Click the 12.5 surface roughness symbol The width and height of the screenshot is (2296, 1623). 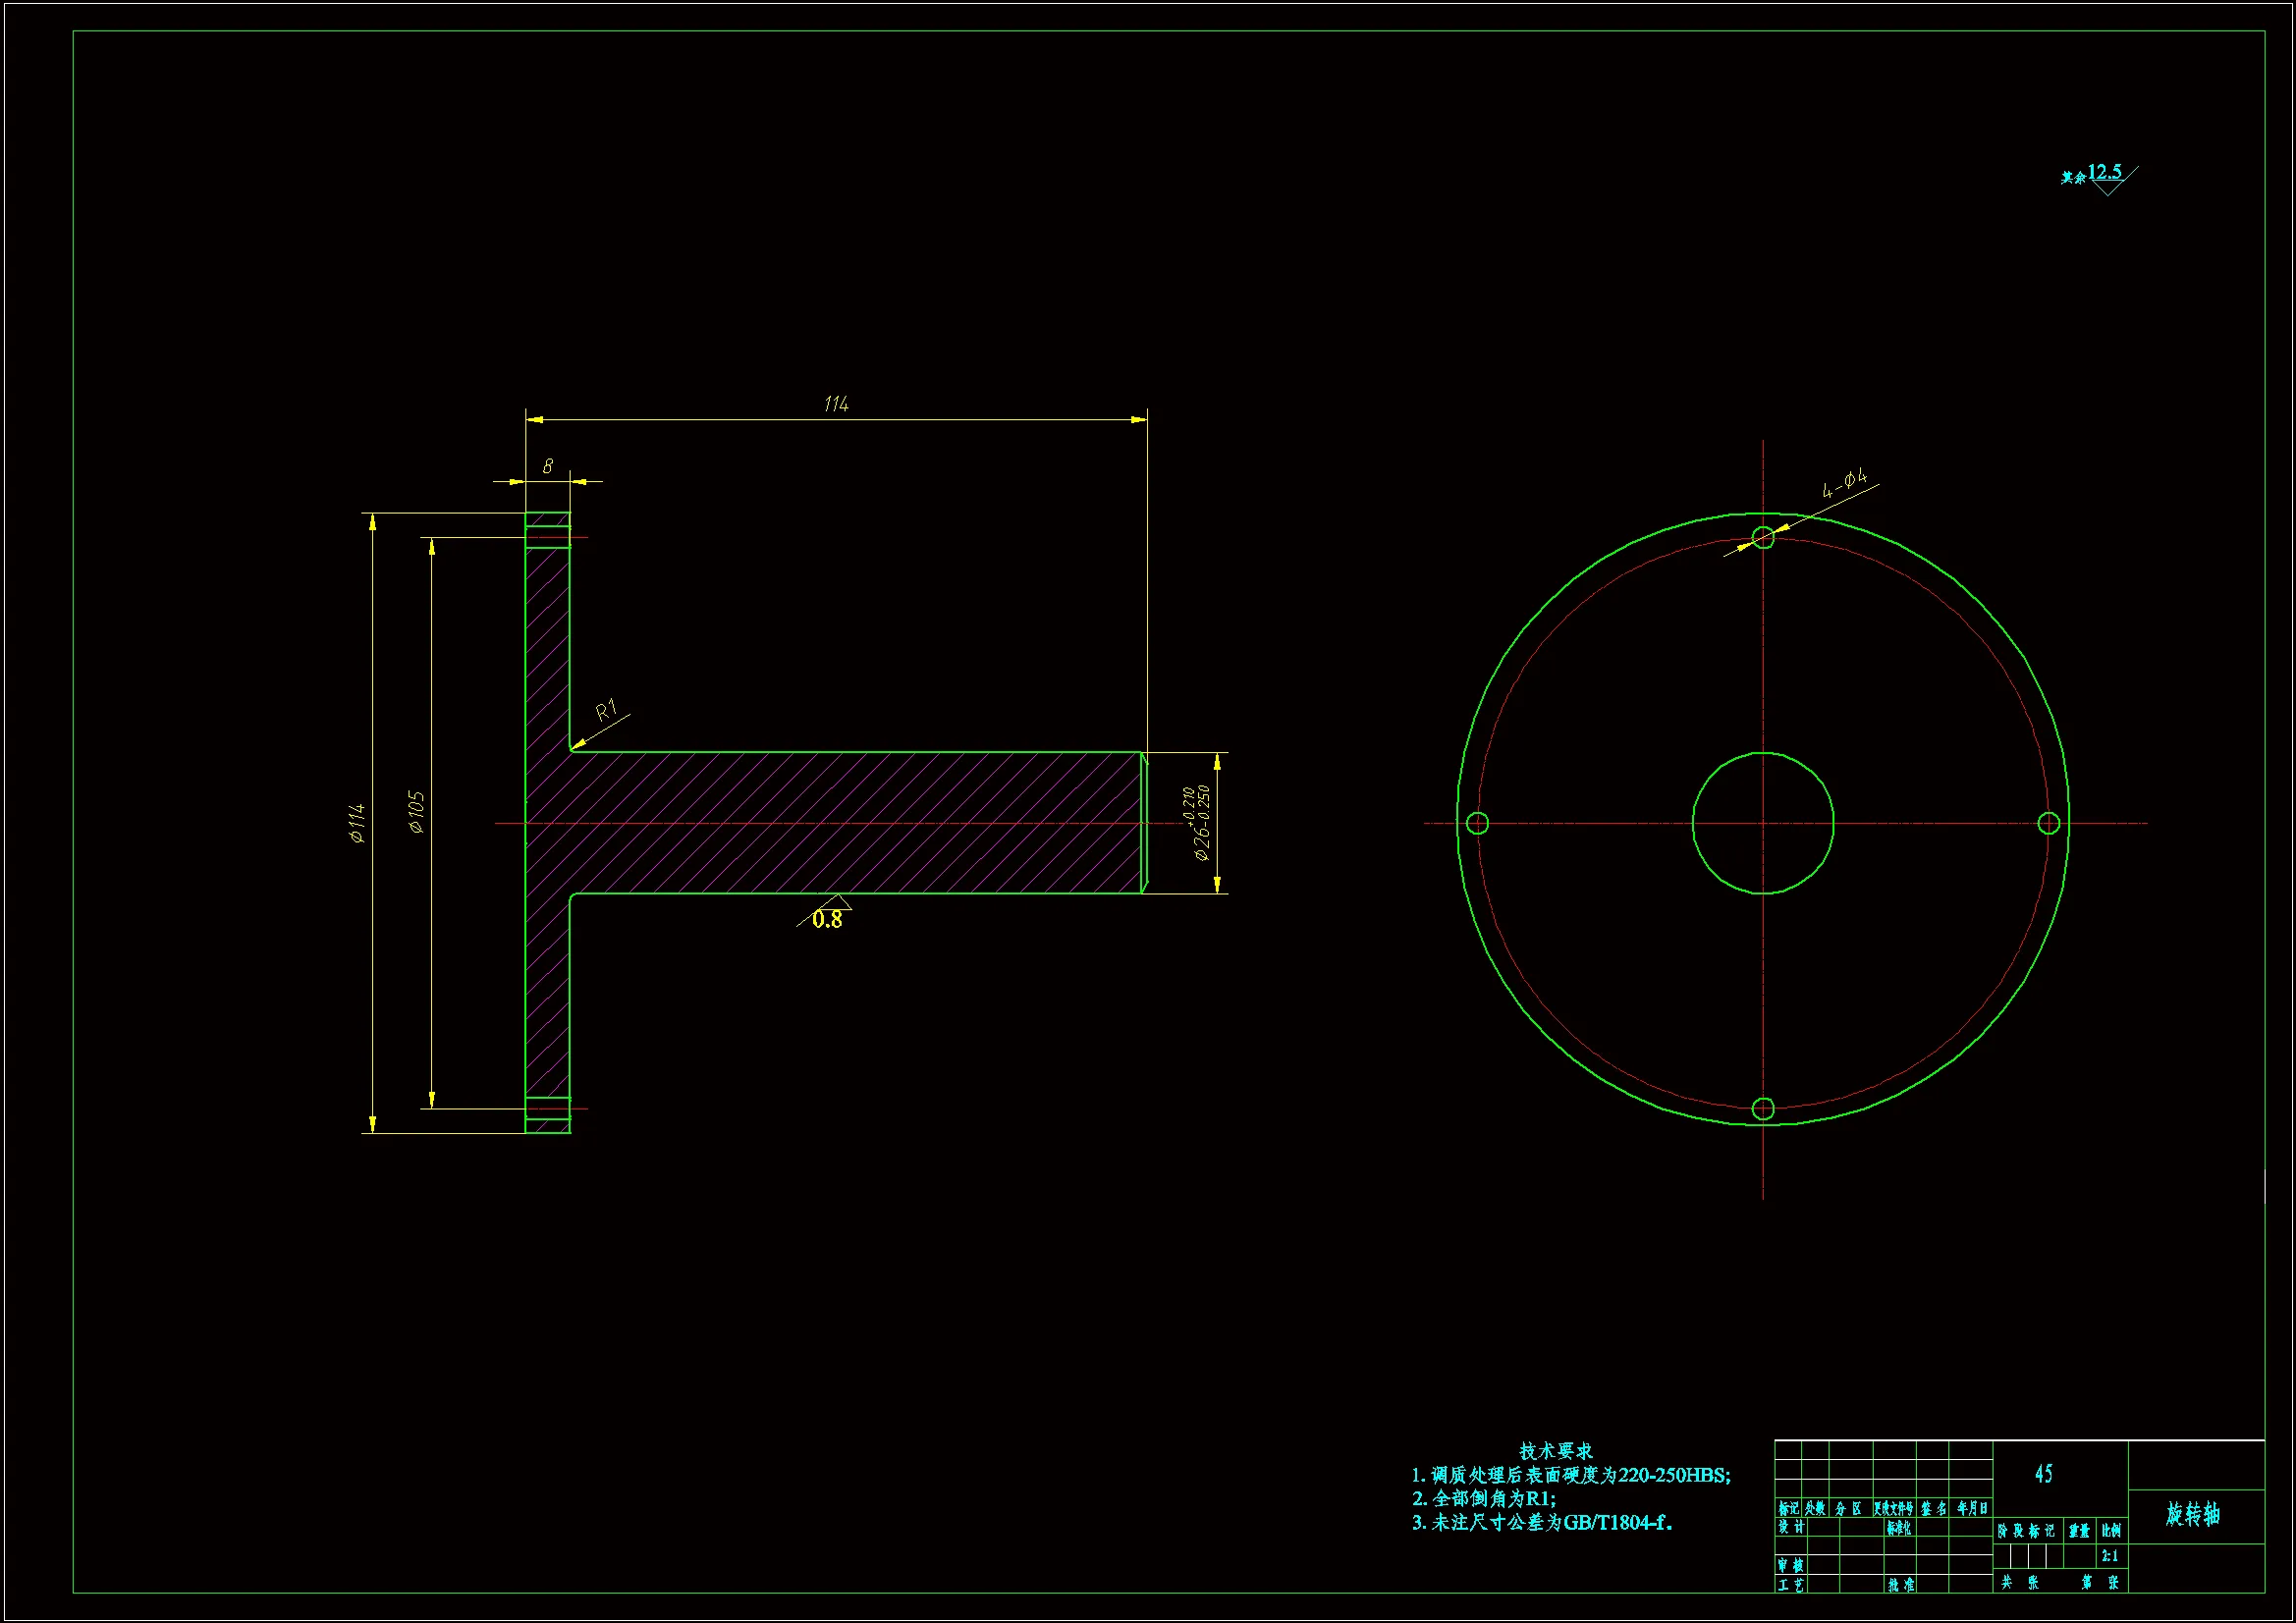(x=2104, y=174)
